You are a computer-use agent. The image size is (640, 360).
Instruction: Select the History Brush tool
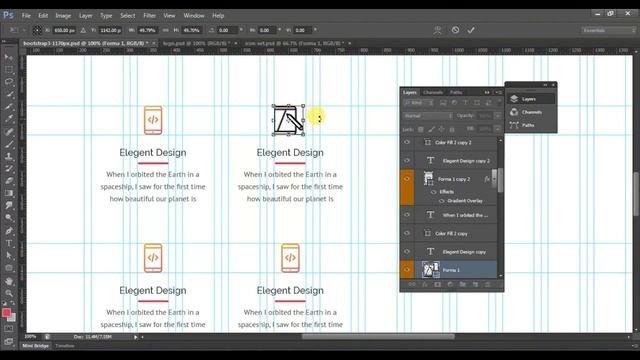(9, 168)
